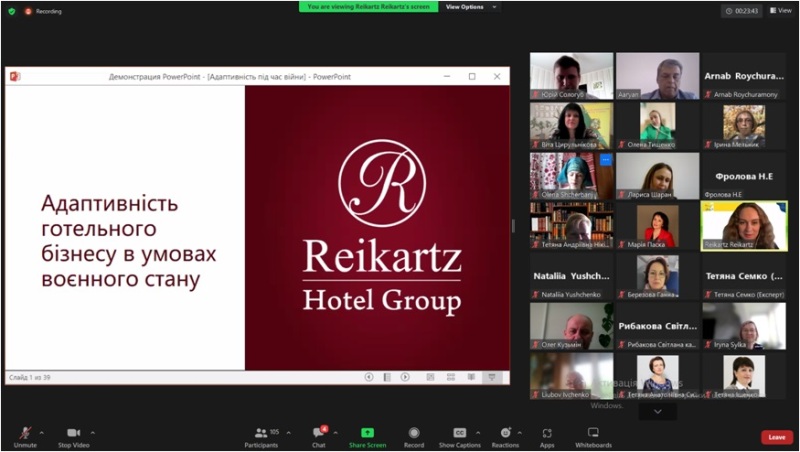Viewport: 800px width, 452px height.
Task: Go to the next PowerPoint slide arrow
Action: click(x=405, y=377)
